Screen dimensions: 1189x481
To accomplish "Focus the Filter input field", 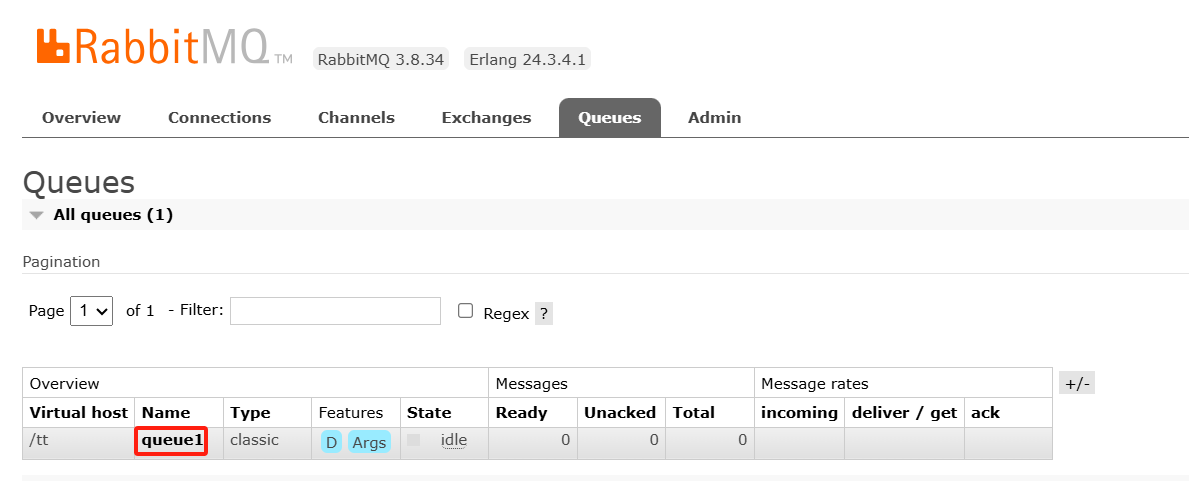I will pos(335,311).
